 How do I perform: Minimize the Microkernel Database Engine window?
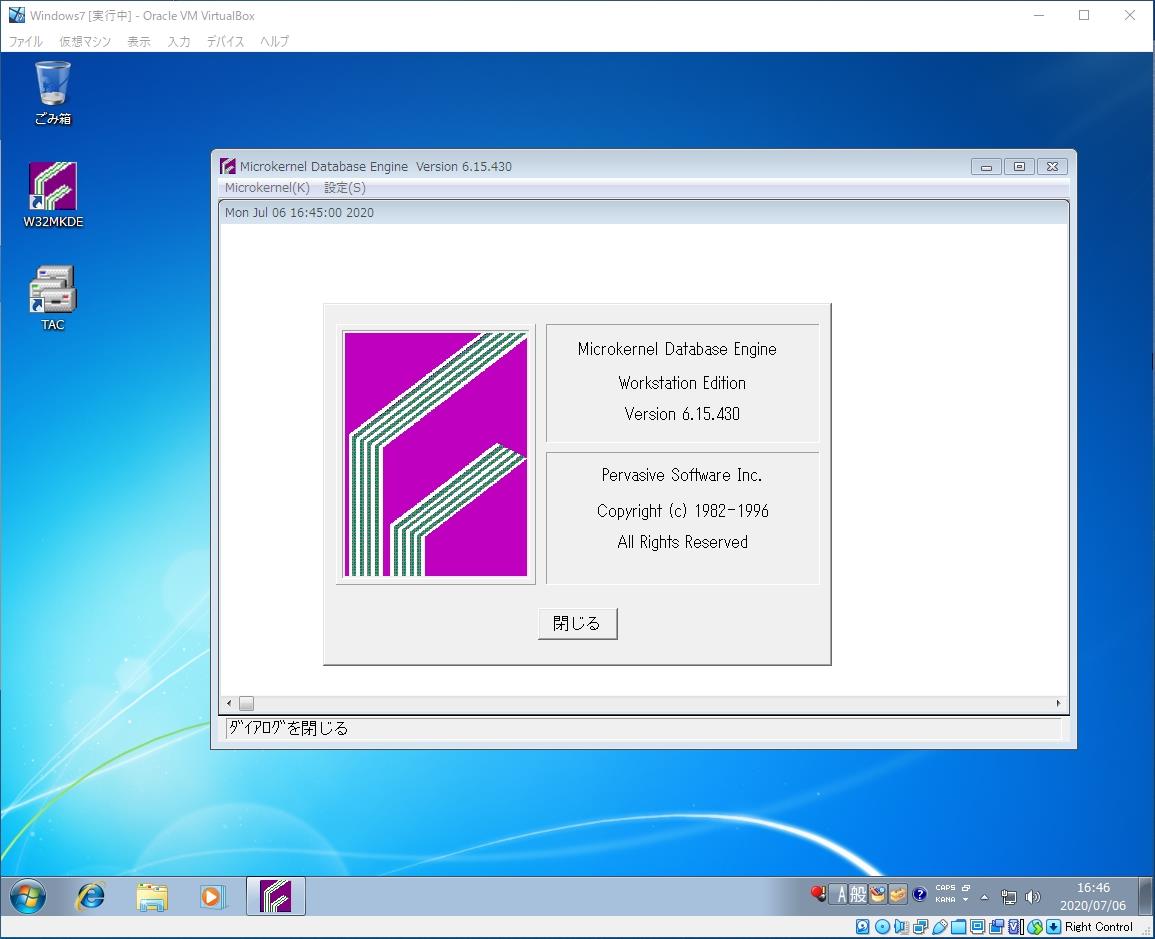(x=986, y=167)
